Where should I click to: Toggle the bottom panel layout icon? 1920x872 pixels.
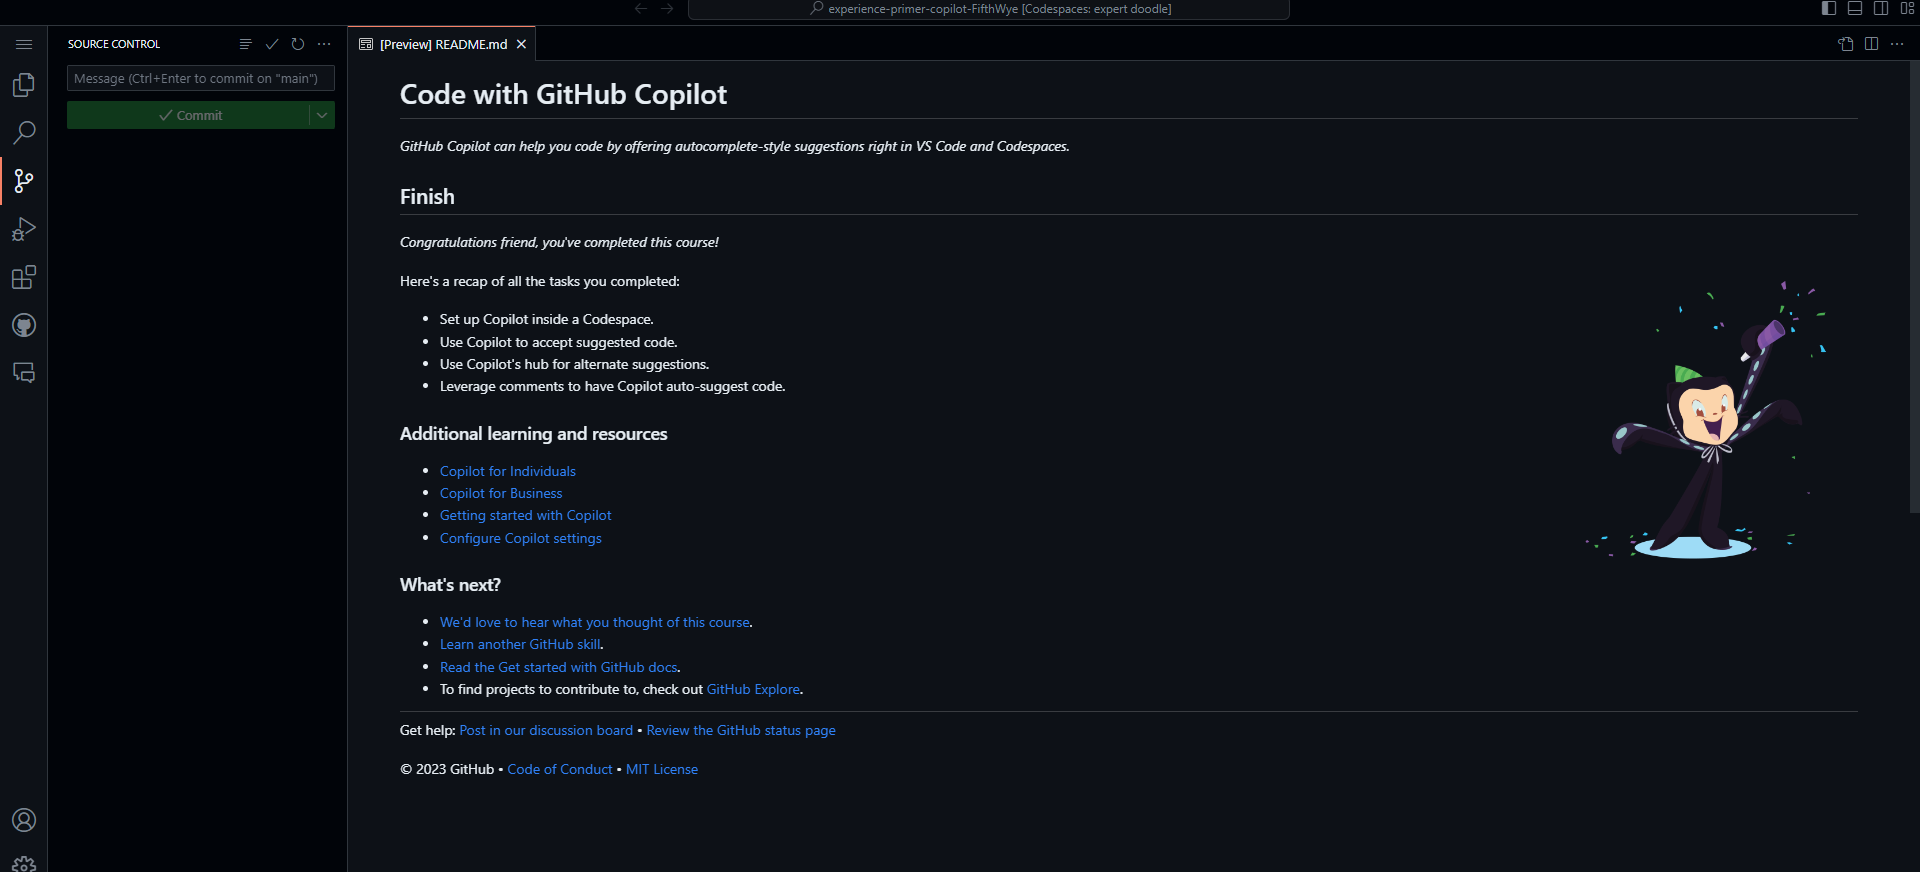click(1855, 8)
